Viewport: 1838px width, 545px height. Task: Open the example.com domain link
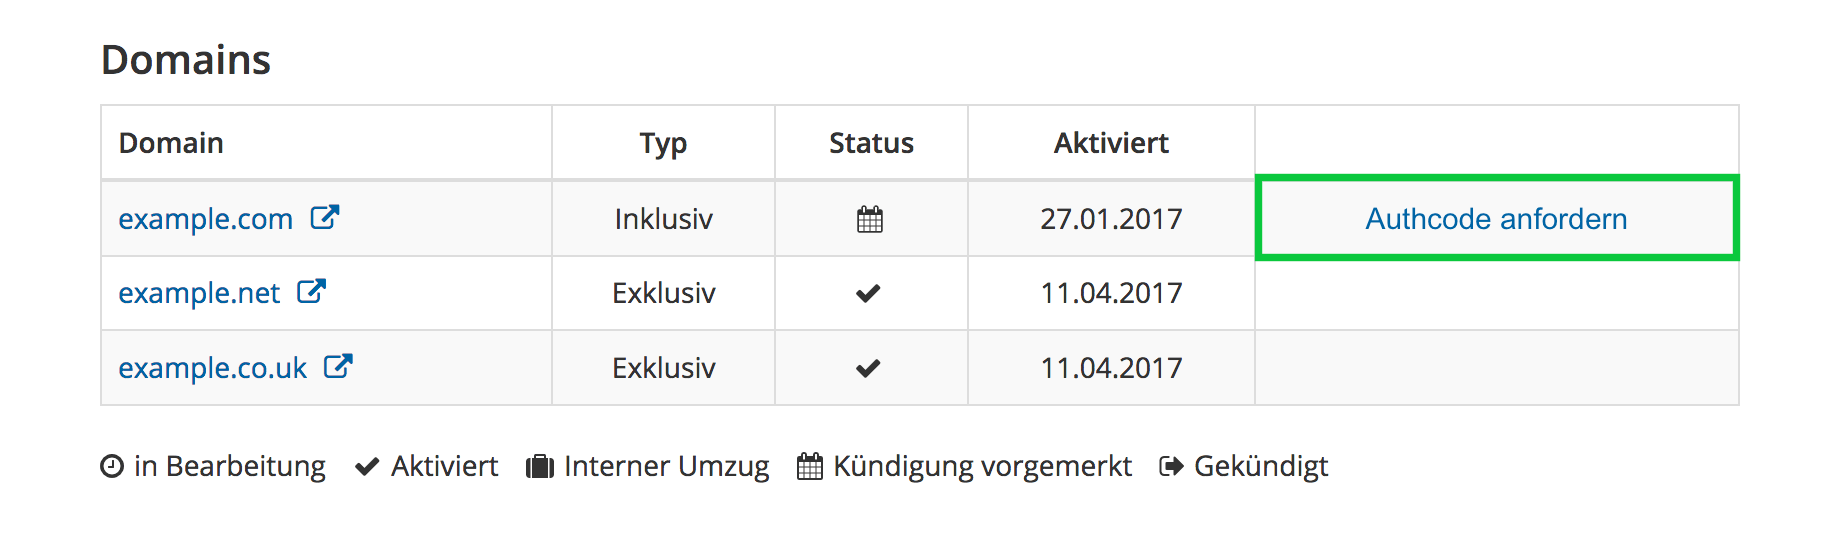click(x=206, y=219)
